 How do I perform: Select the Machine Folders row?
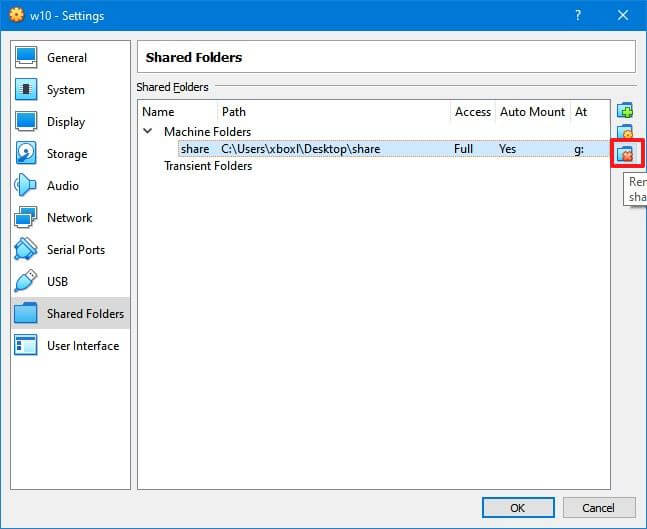[x=208, y=132]
